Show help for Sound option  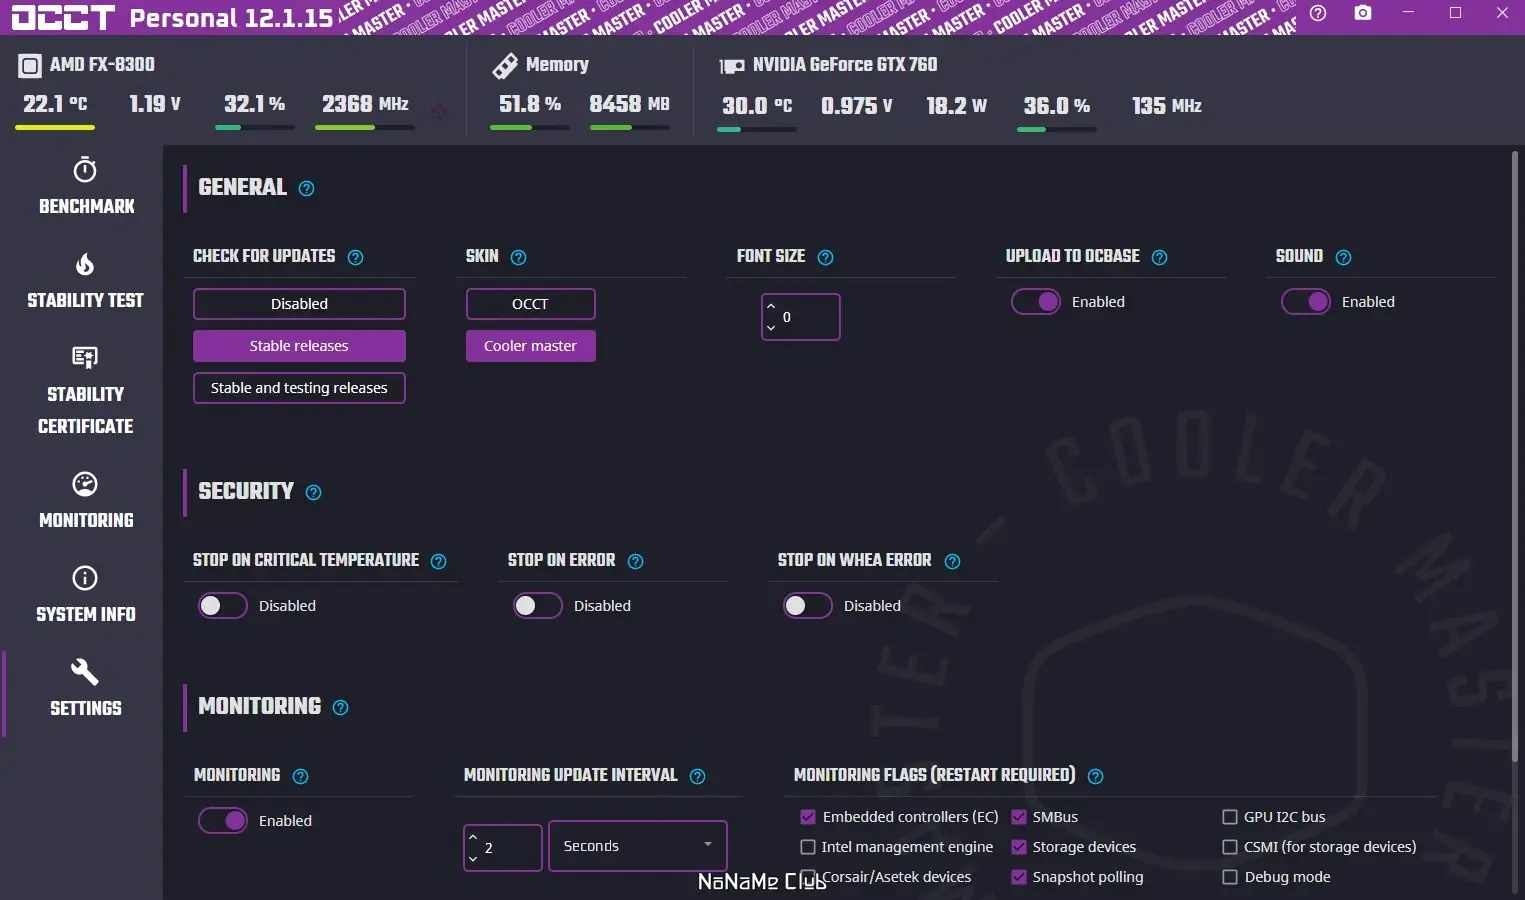pos(1343,257)
